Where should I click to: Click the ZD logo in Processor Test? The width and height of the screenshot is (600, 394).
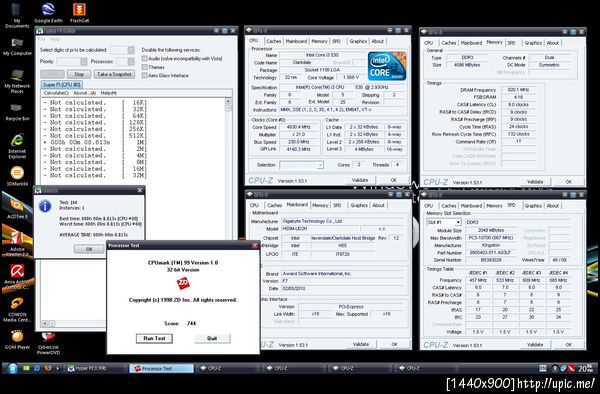click(183, 283)
